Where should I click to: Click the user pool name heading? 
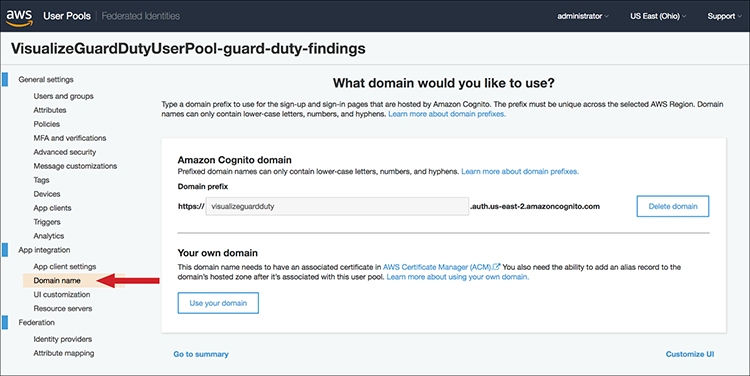[x=188, y=49]
